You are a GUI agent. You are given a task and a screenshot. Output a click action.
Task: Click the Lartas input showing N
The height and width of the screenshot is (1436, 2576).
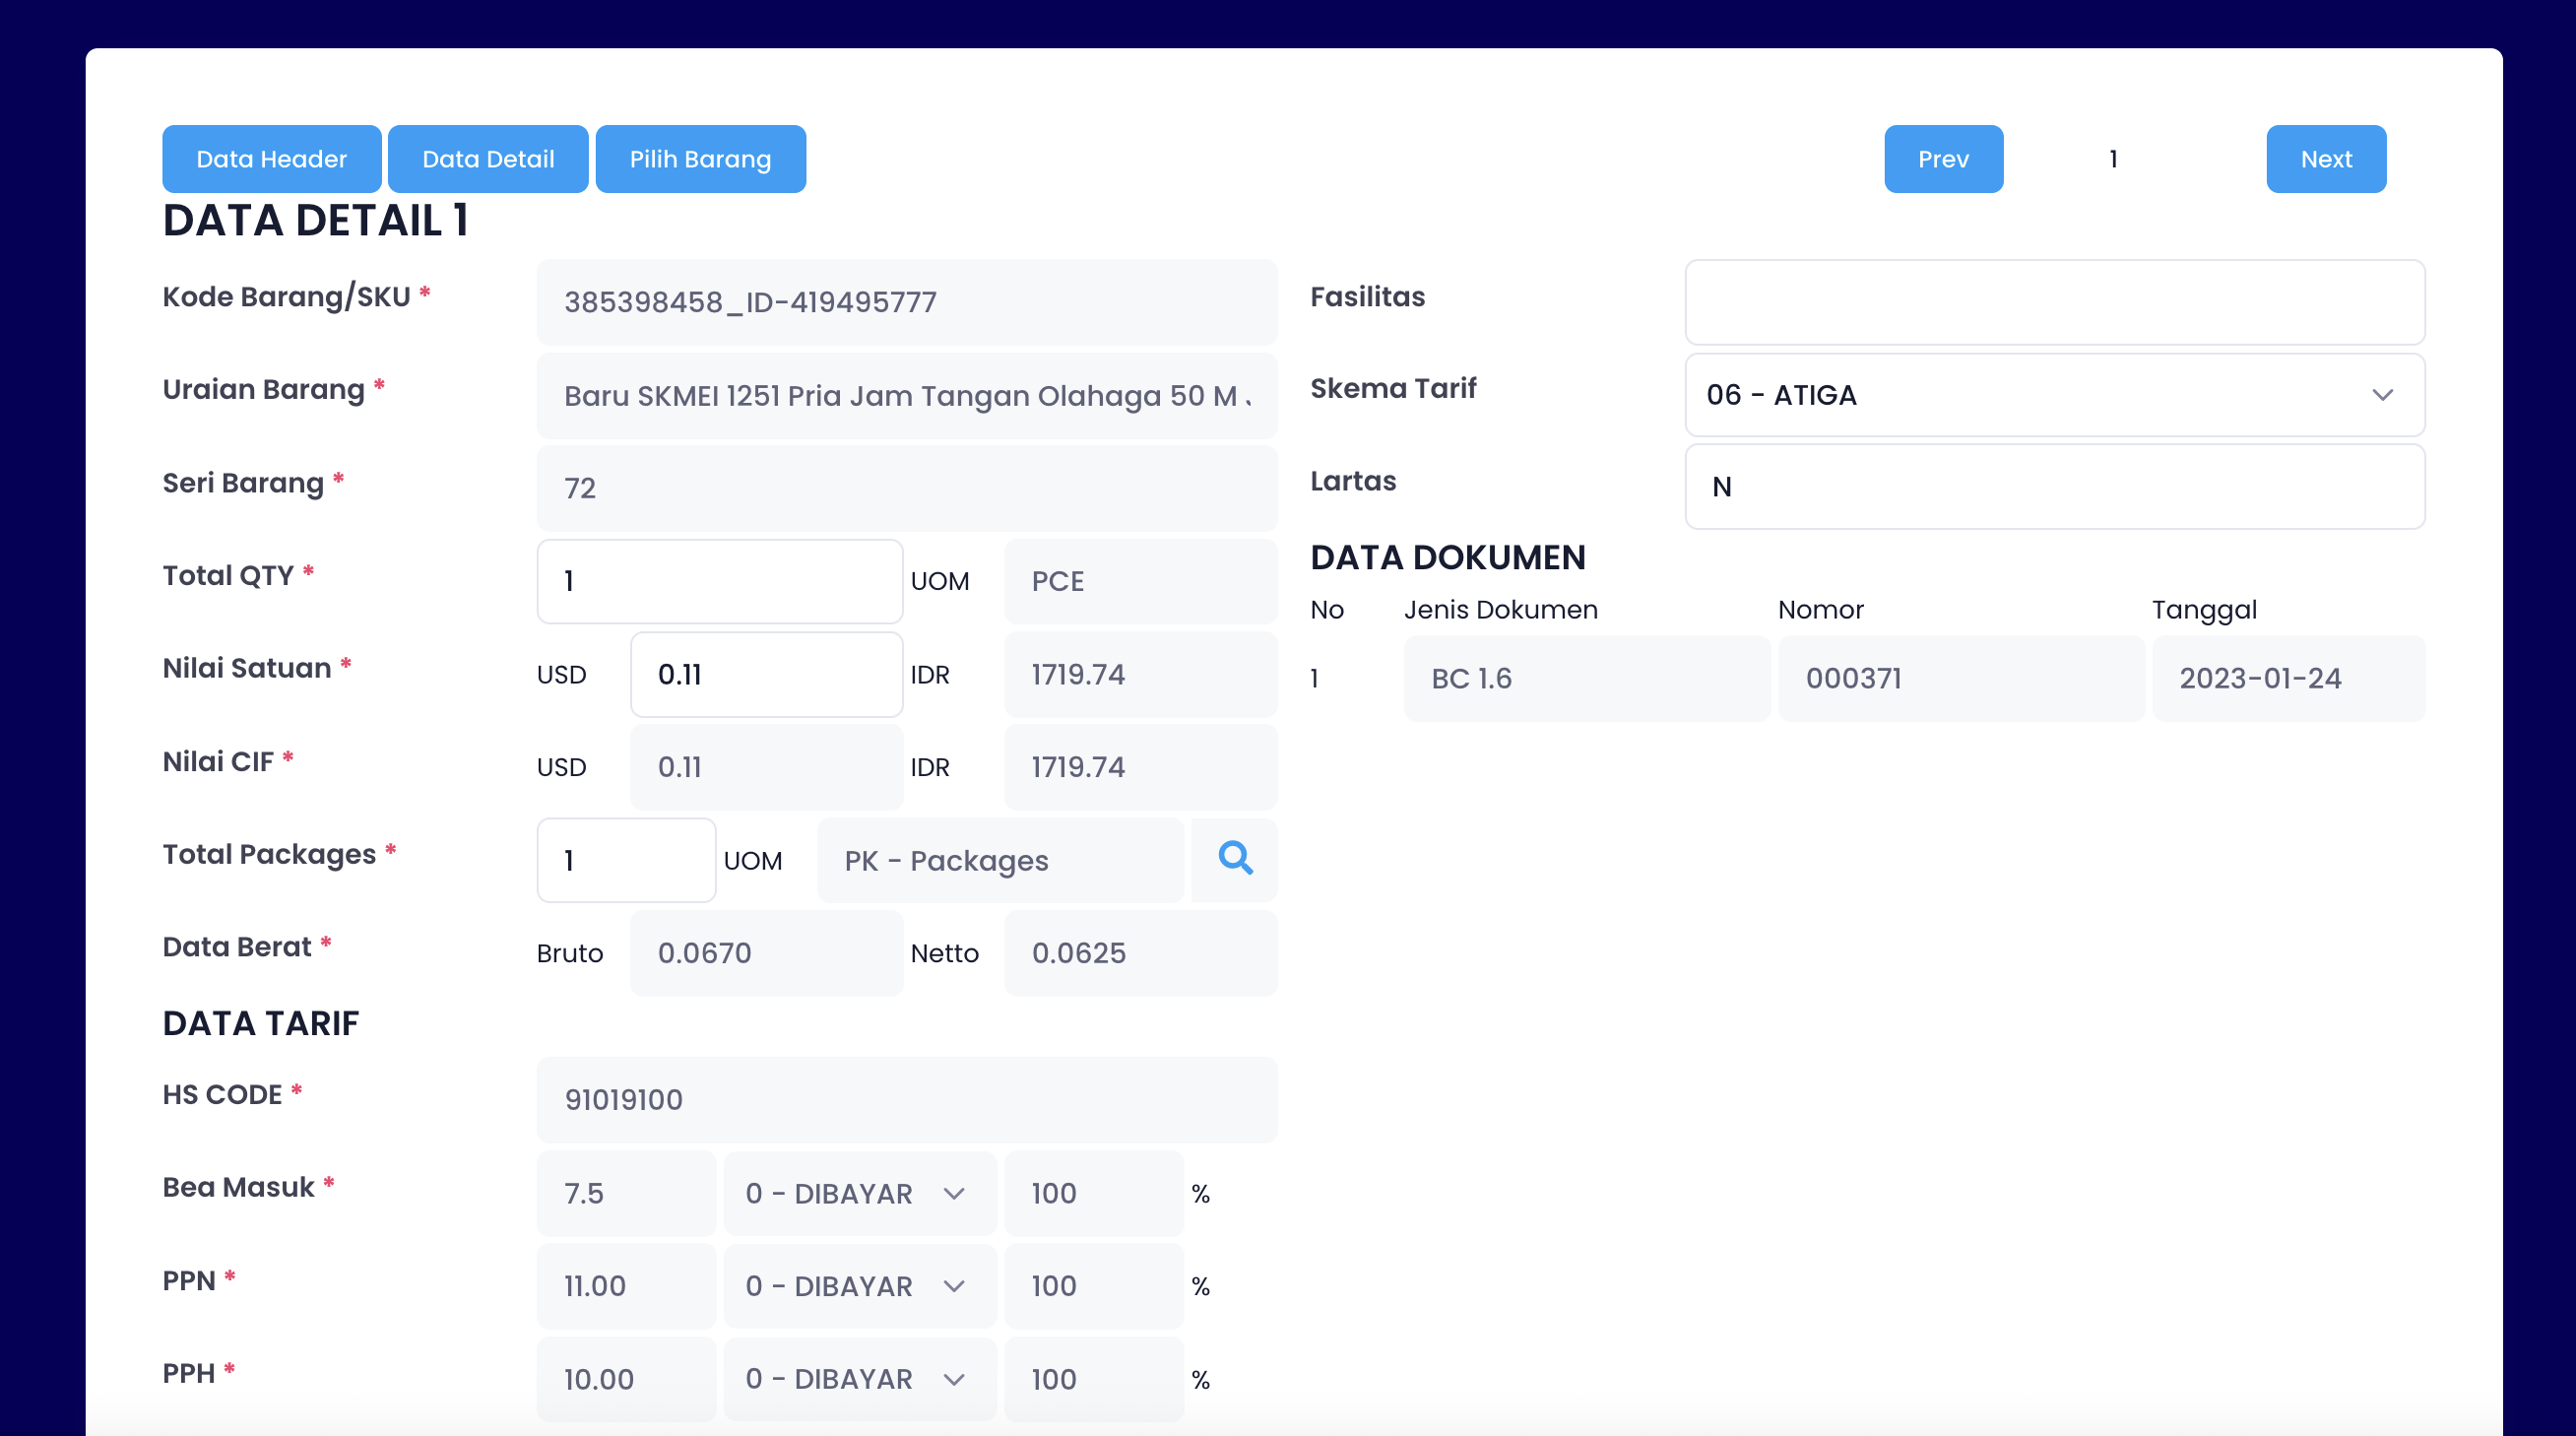(x=2054, y=487)
